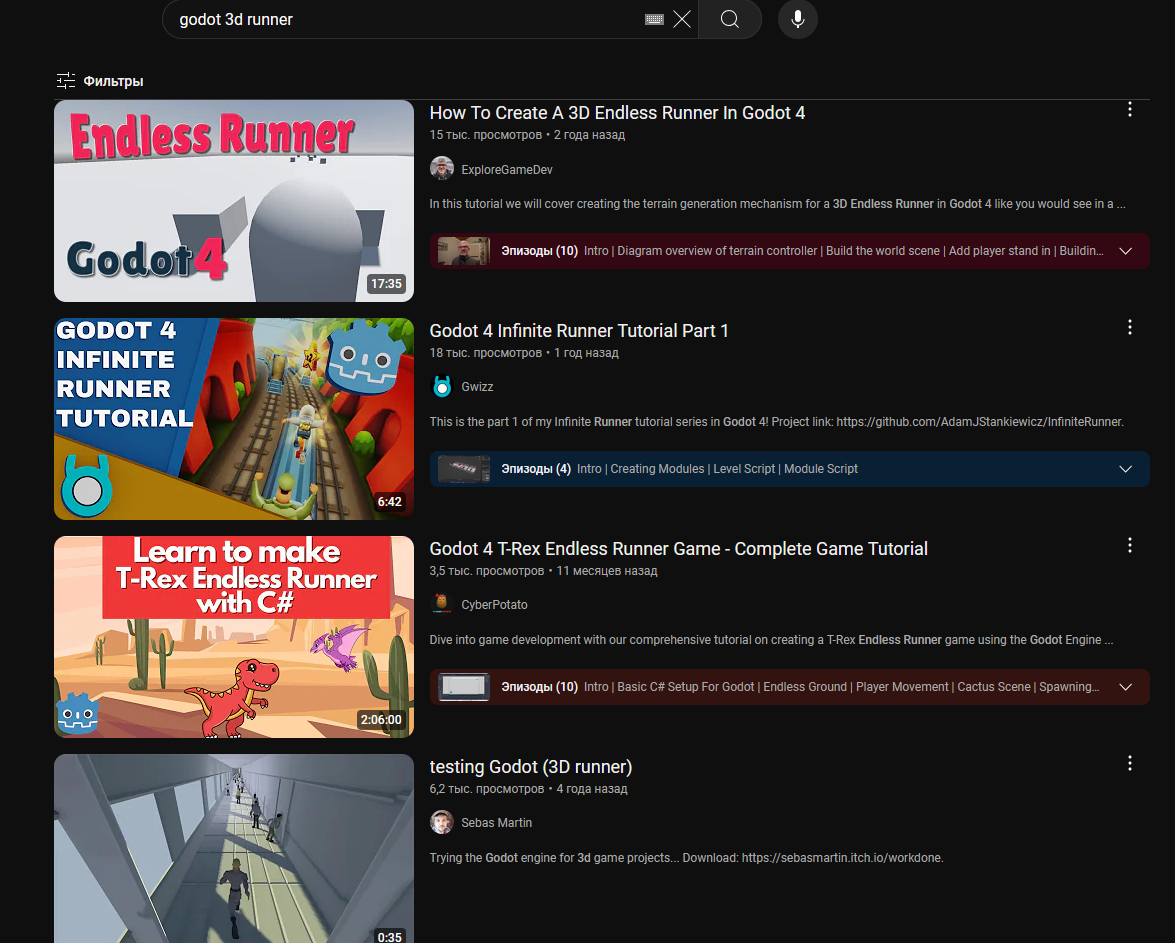This screenshot has width=1175, height=943.
Task: Open the on-screen keyboard icon in the search box
Action: [x=654, y=19]
